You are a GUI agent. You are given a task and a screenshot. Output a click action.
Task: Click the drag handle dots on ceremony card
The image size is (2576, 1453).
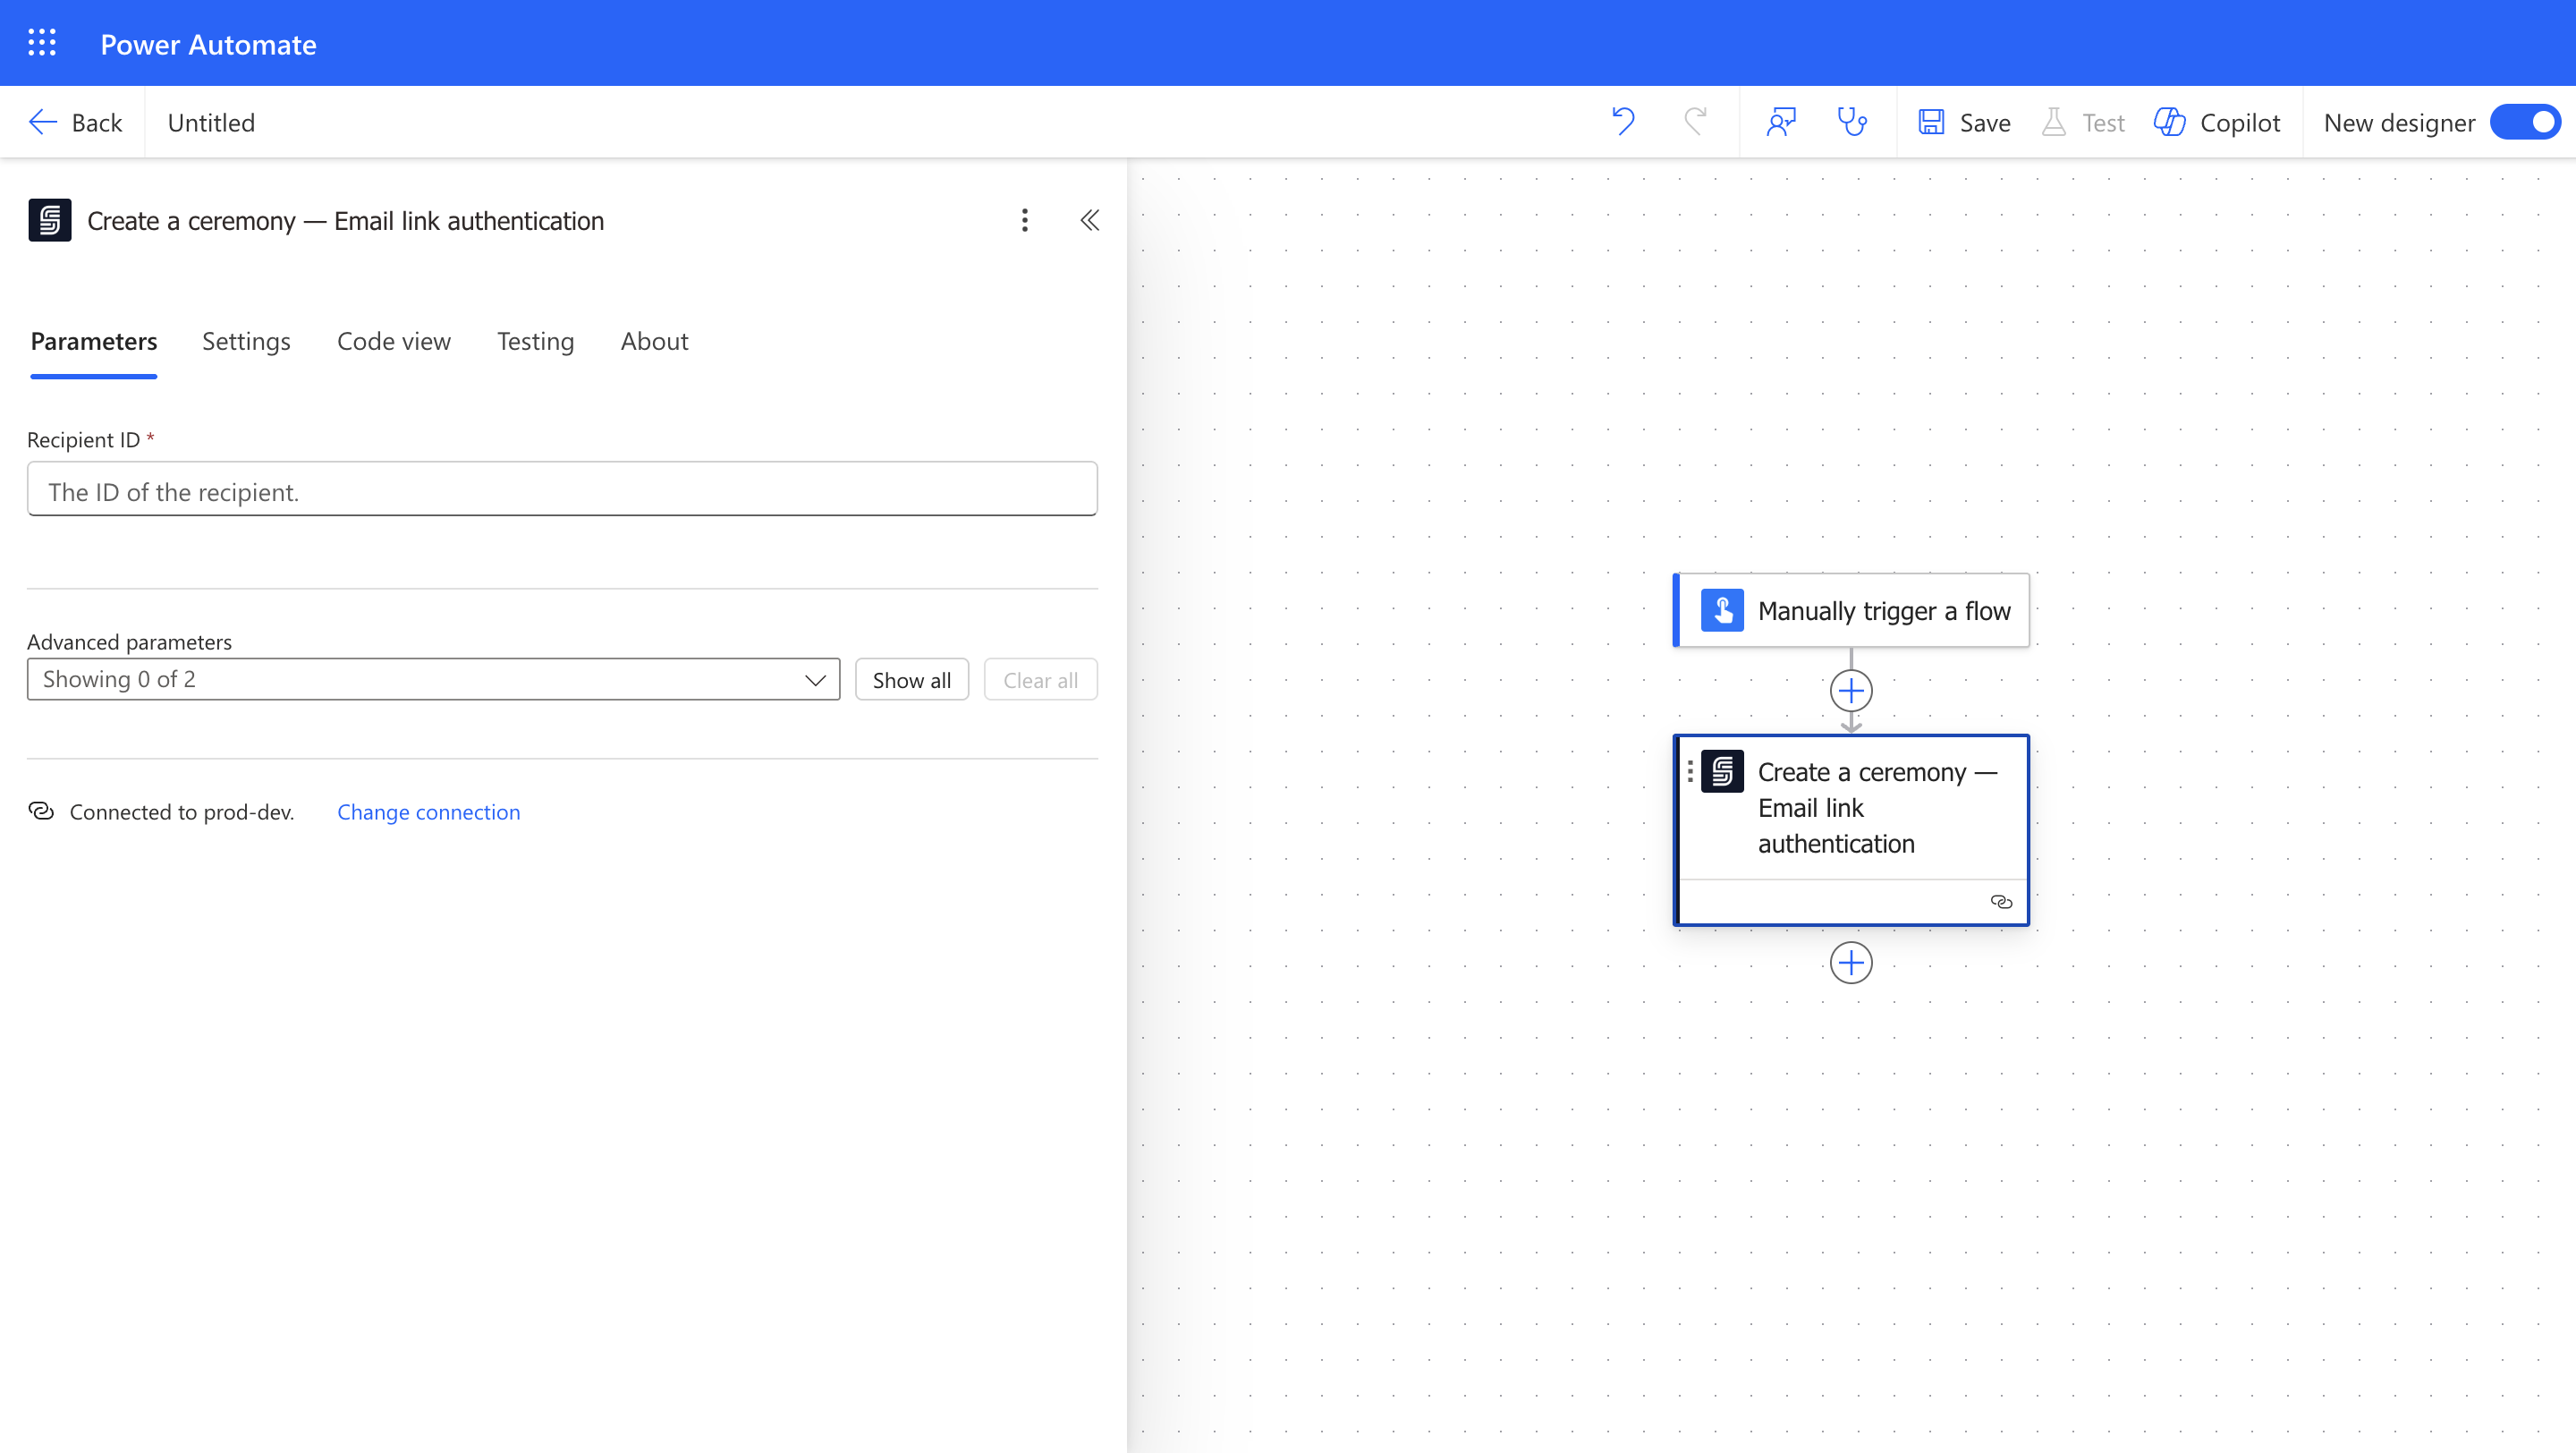tap(1690, 771)
